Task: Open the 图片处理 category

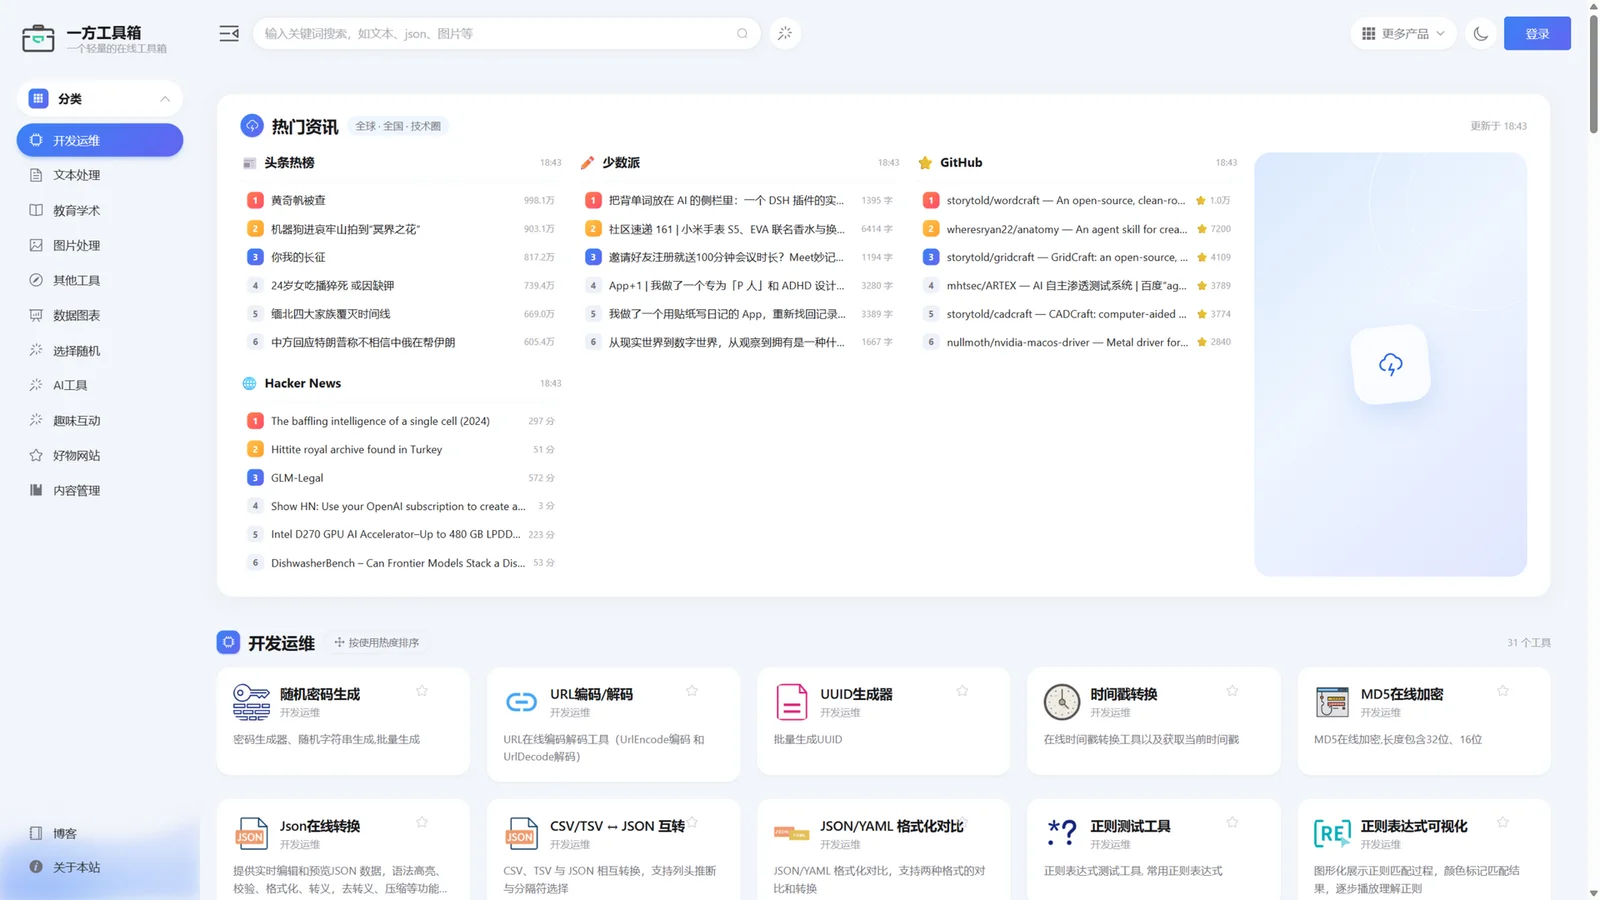Action: [100, 245]
